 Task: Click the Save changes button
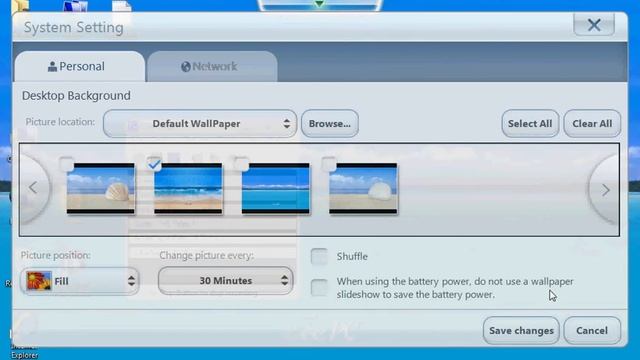pos(521,331)
